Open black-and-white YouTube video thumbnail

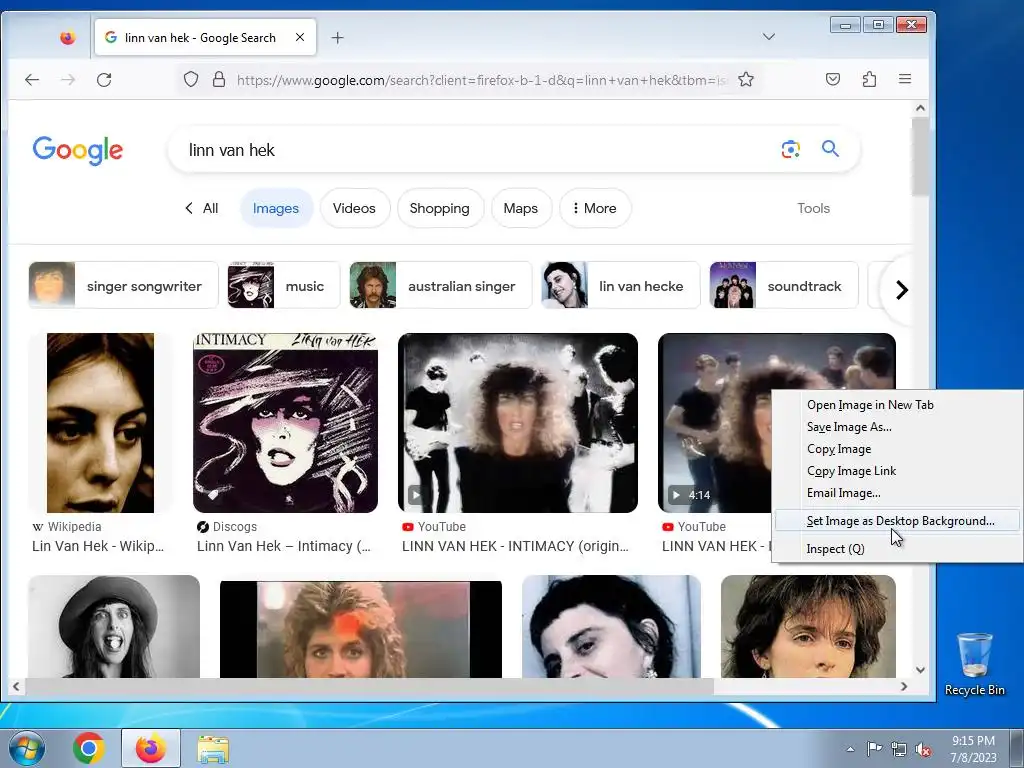pyautogui.click(x=517, y=423)
